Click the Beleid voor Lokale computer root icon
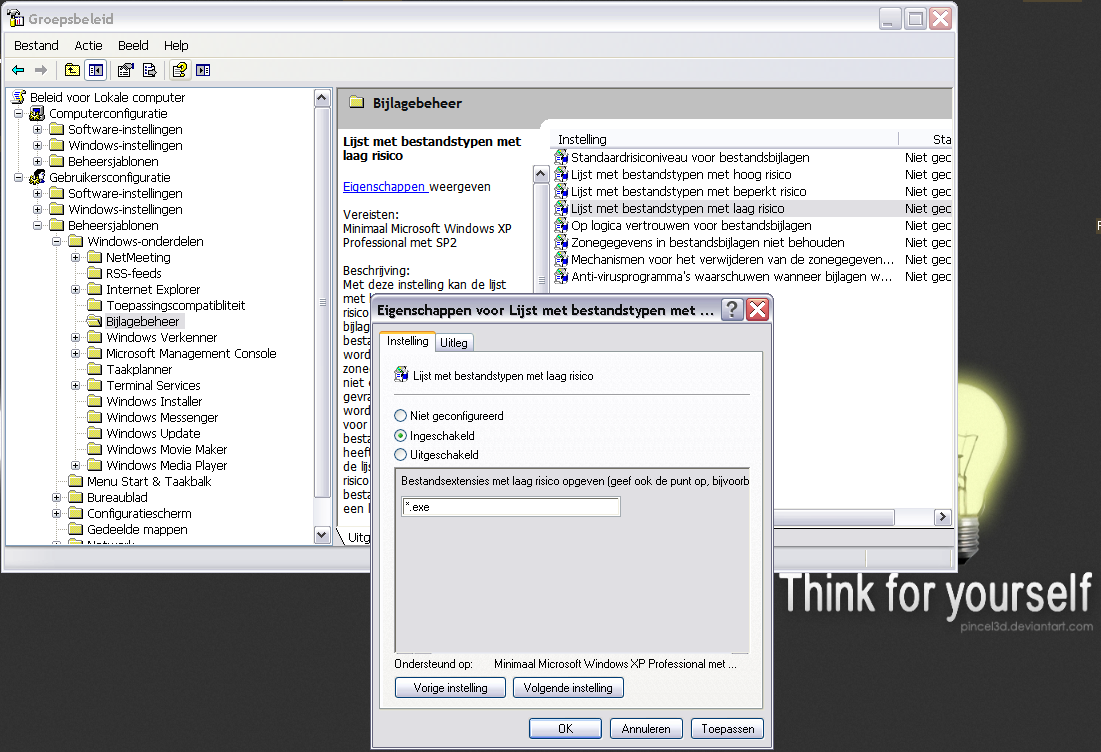The image size is (1101, 752). tap(19, 97)
